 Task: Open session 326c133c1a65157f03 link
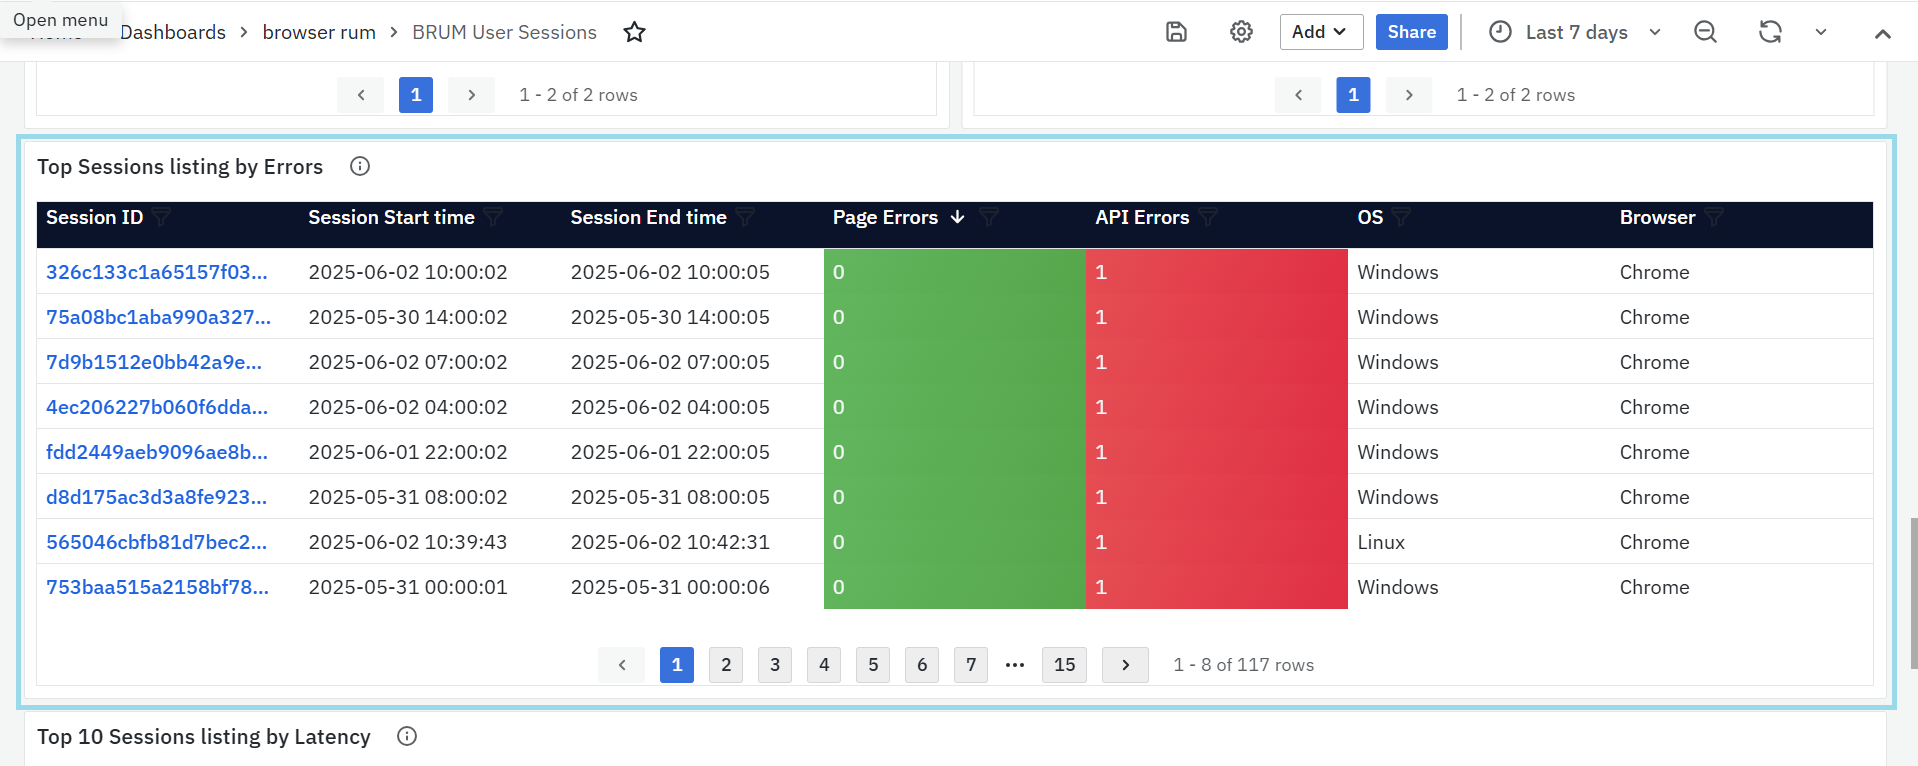point(157,272)
